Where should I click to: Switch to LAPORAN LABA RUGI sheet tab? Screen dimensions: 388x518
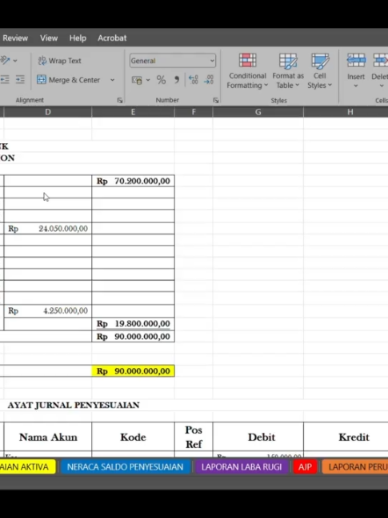tap(242, 467)
